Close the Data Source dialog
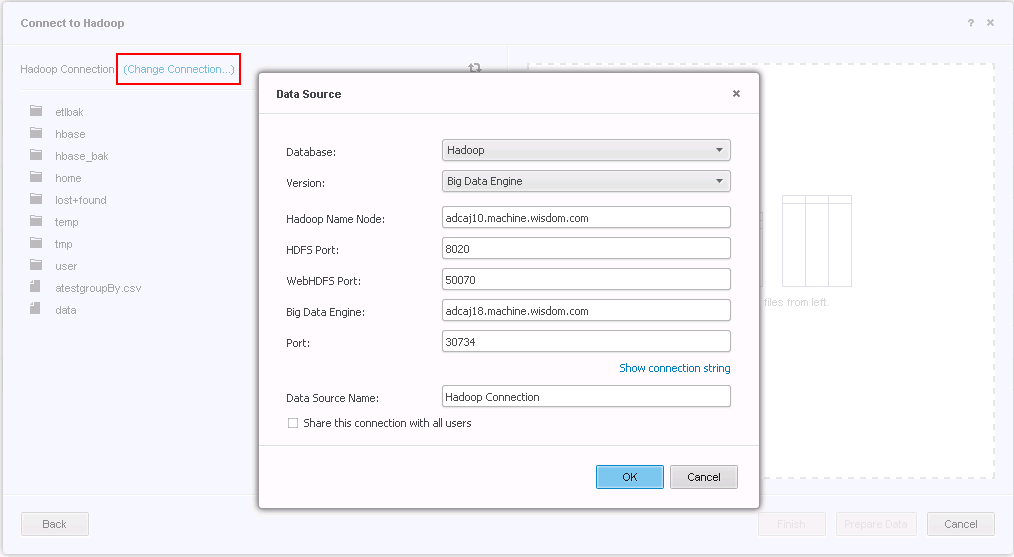The height and width of the screenshot is (557, 1014). pos(736,94)
